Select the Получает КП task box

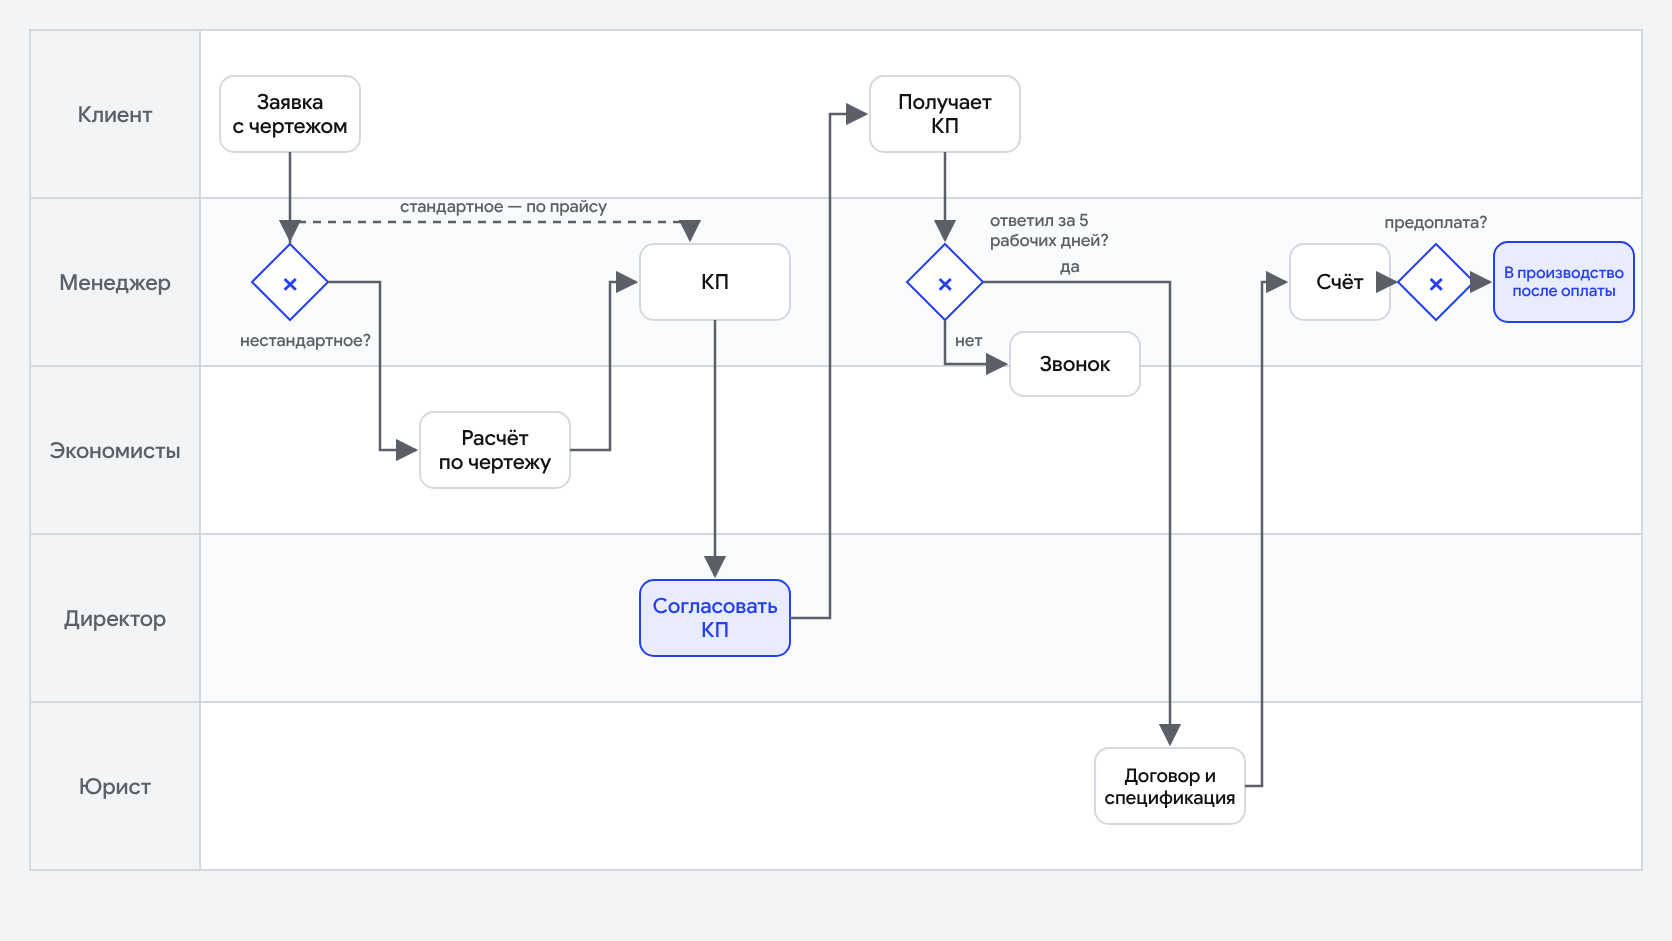pos(945,114)
